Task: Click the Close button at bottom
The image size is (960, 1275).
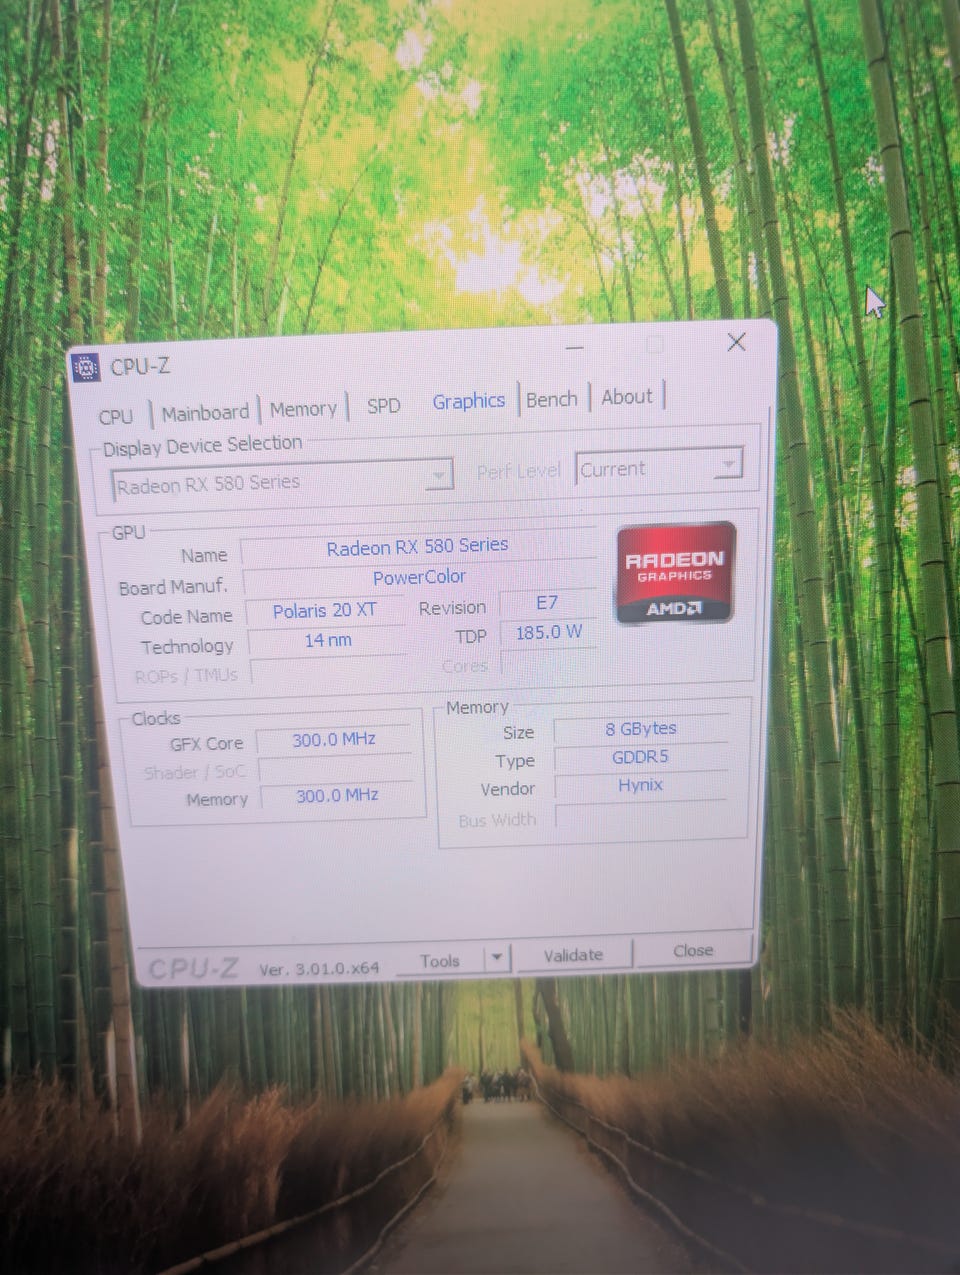Action: tap(693, 950)
